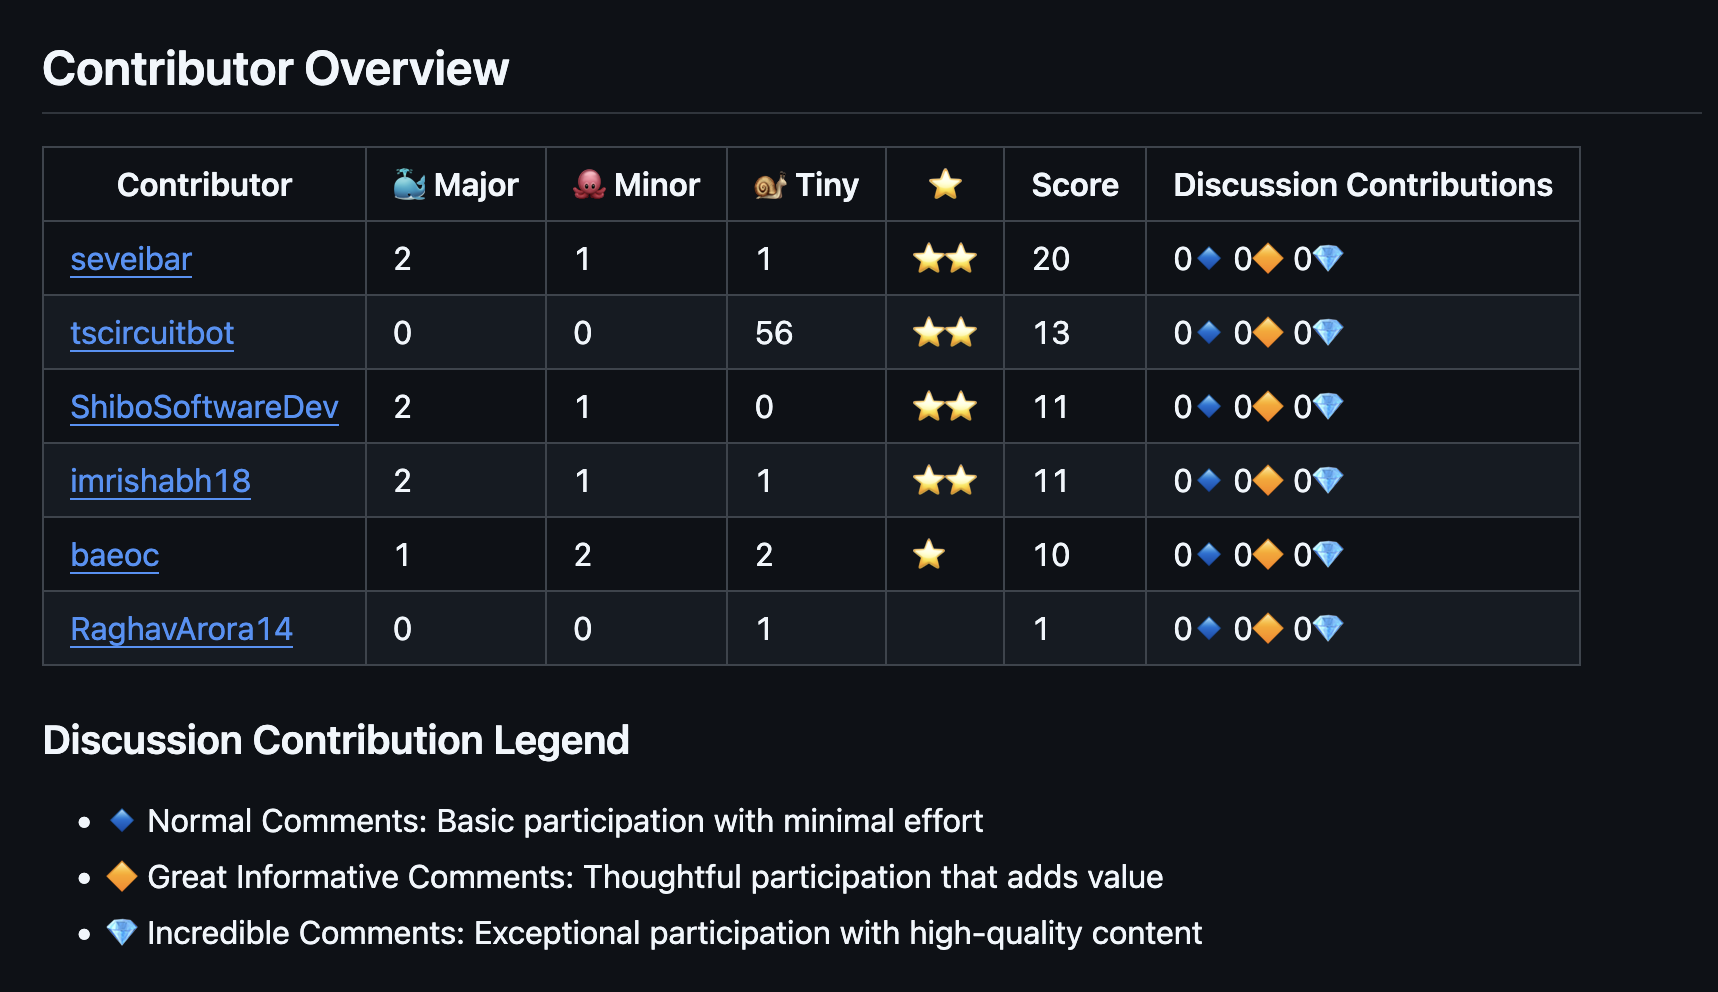Visit ShiboSoftwareDev's profile link
Screen dimensions: 1718x992
click(x=204, y=407)
